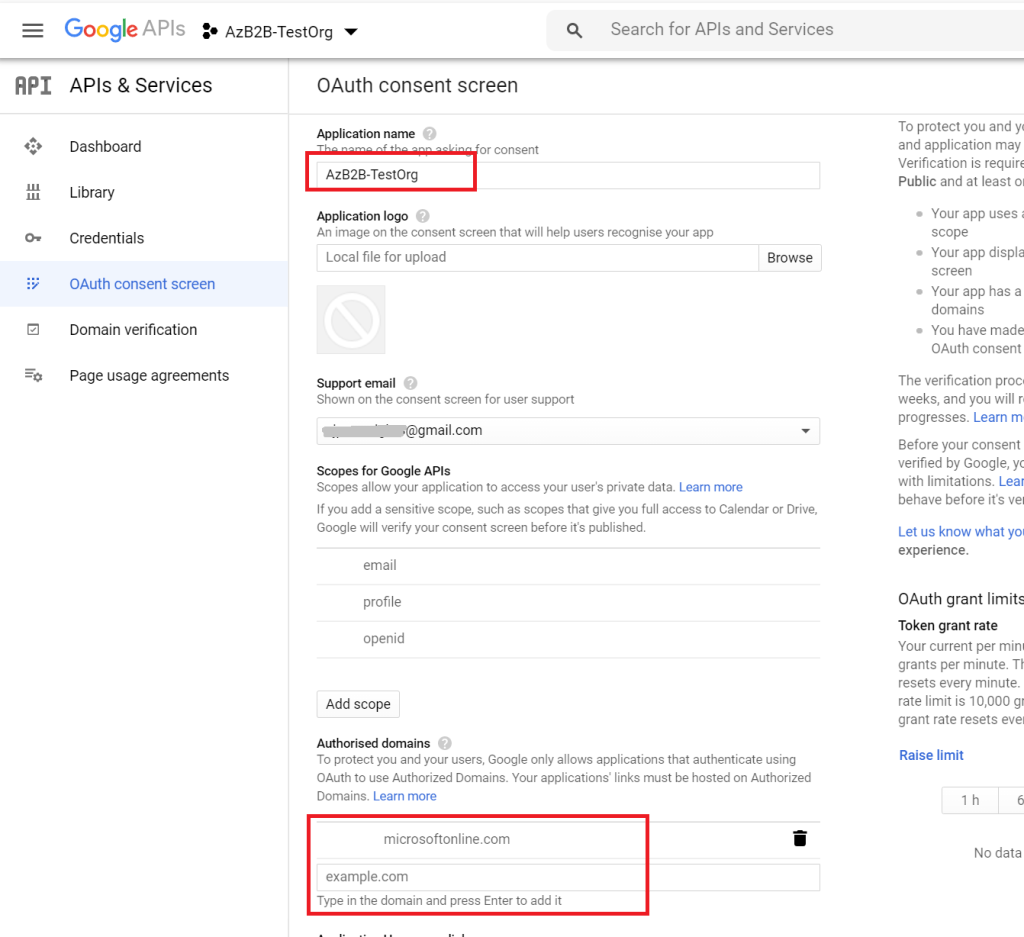Open the Credentials section

106,238
